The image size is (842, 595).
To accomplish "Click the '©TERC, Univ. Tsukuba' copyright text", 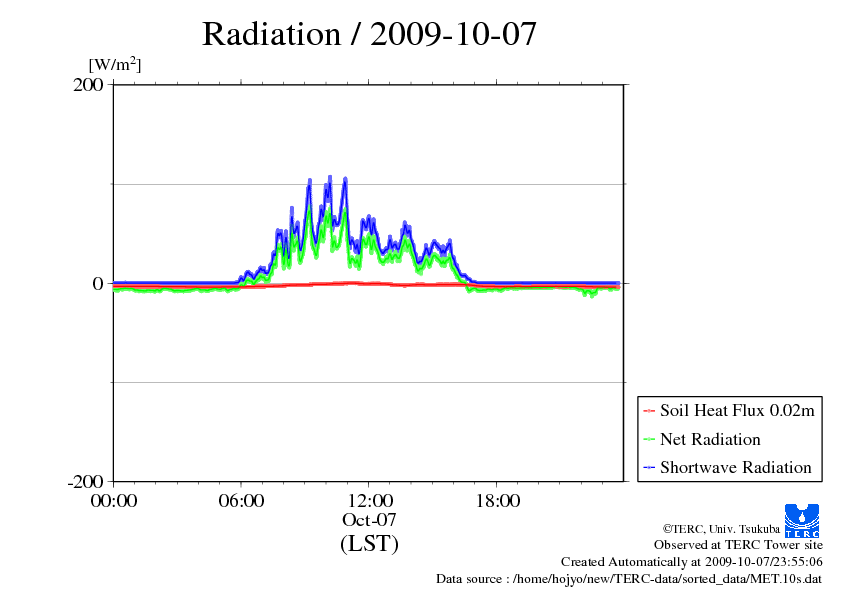I will 721,529.
